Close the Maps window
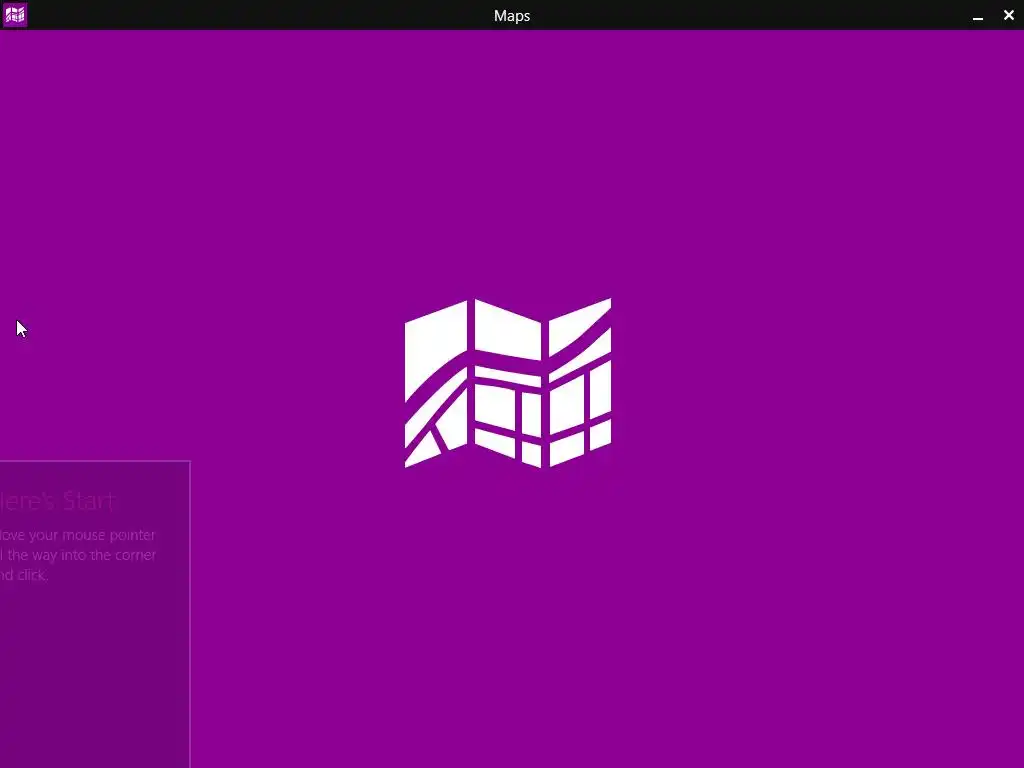 click(x=1008, y=15)
